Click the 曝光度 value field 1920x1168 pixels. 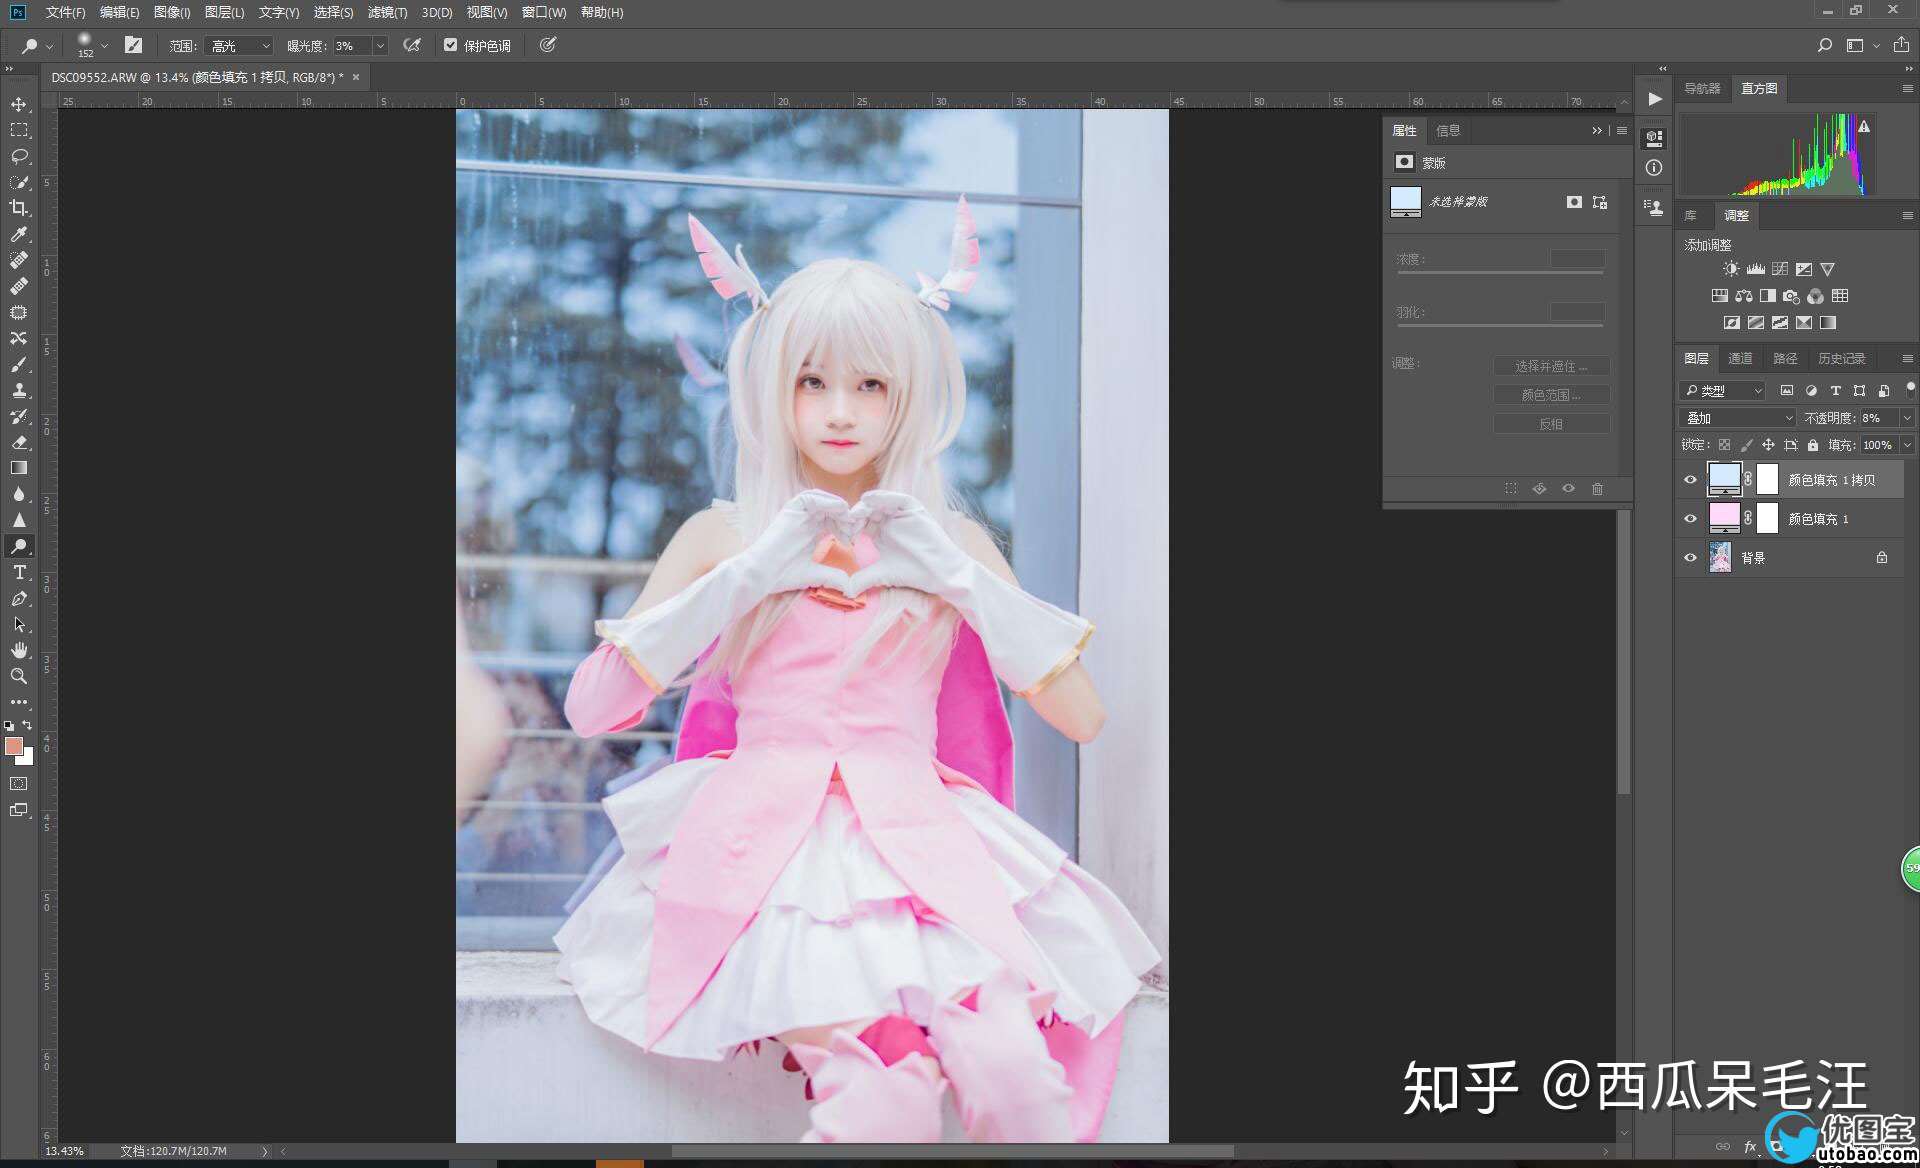352,46
